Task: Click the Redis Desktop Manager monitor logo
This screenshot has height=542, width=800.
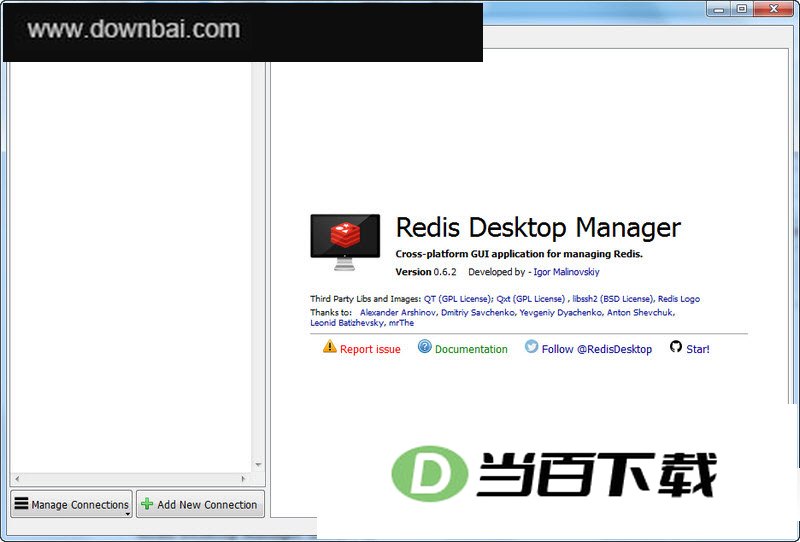Action: pyautogui.click(x=345, y=242)
